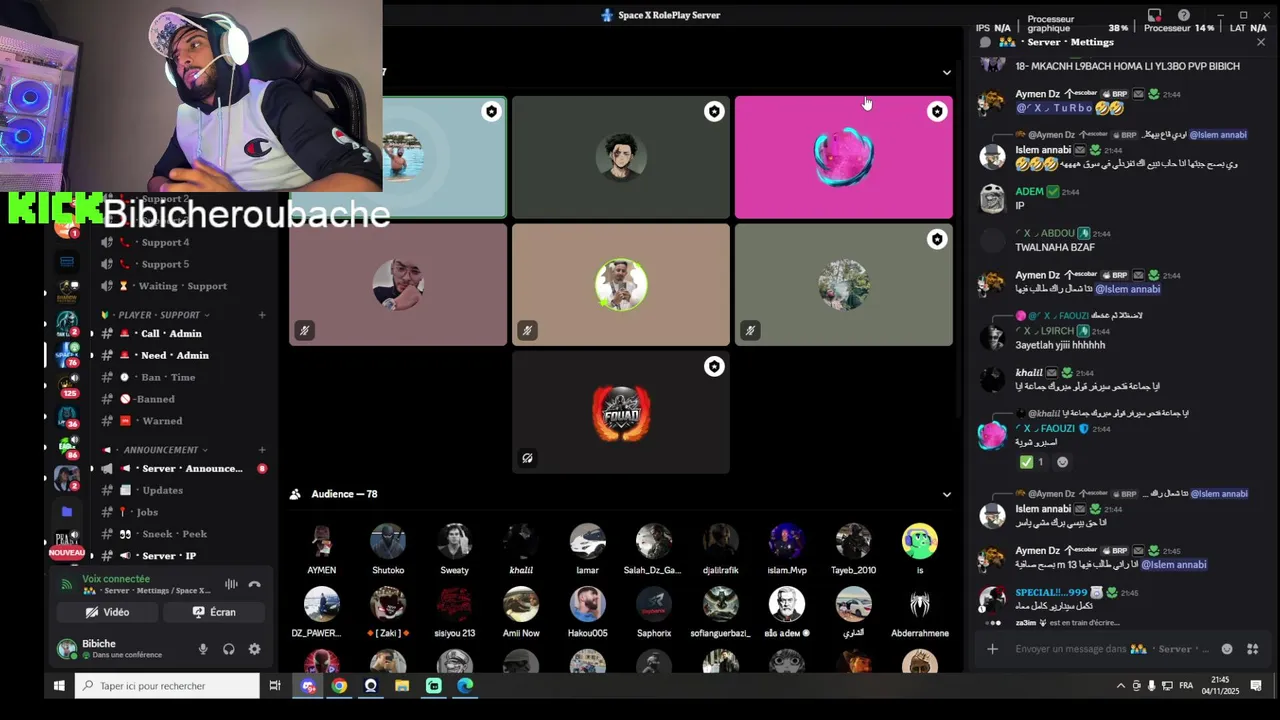Open the Need · Admin channel
Screen dimensions: 1280x720
point(174,355)
